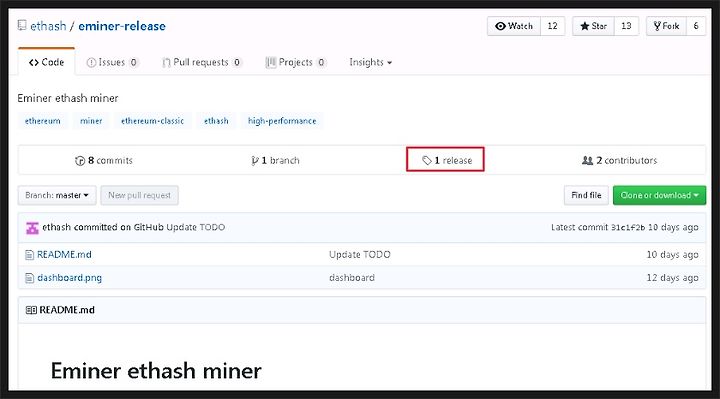Click the "Eminer ethash miner" README heading

pyautogui.click(x=156, y=371)
